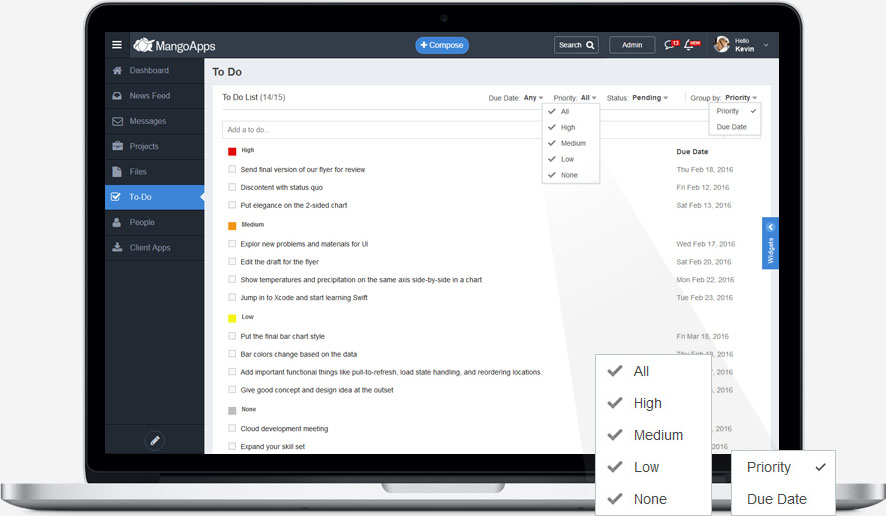Image resolution: width=886 pixels, height=516 pixels.
Task: Click the Due Date column header
Action: 692,151
